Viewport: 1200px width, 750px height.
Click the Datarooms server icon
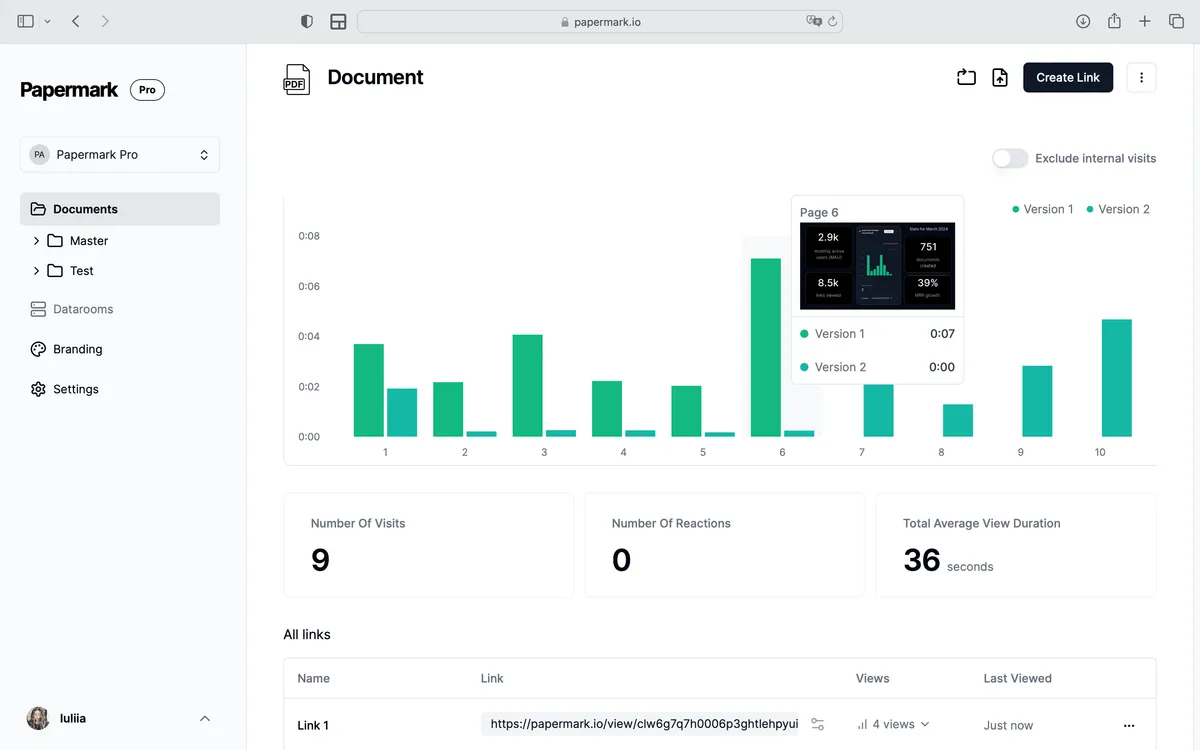click(x=38, y=309)
